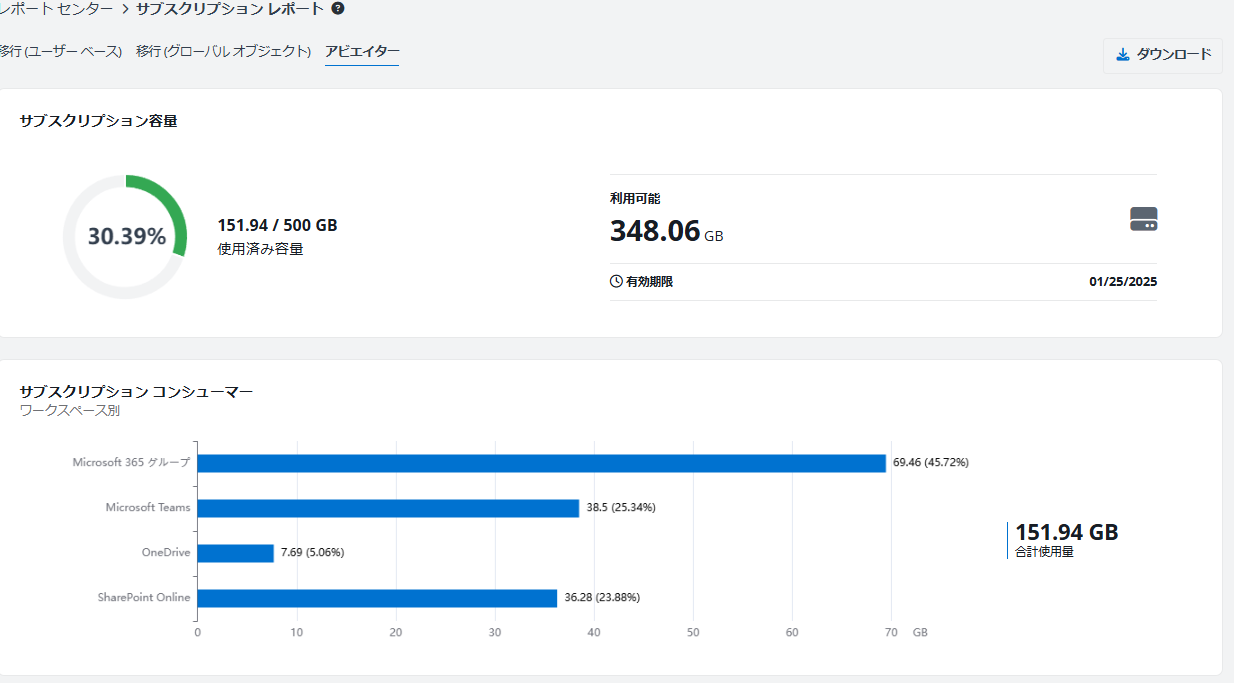This screenshot has width=1234, height=683.
Task: Click the Microsoft Teams axis label
Action: 148,508
